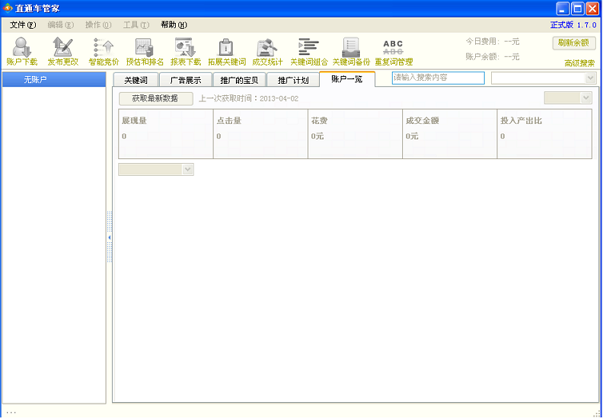
Task: Click the 点击量 statistics cell
Action: coord(261,134)
